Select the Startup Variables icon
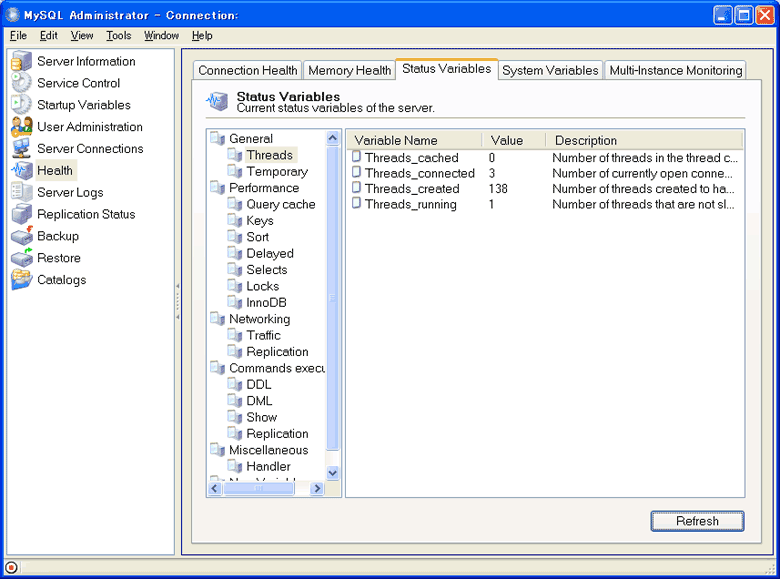 (x=21, y=105)
